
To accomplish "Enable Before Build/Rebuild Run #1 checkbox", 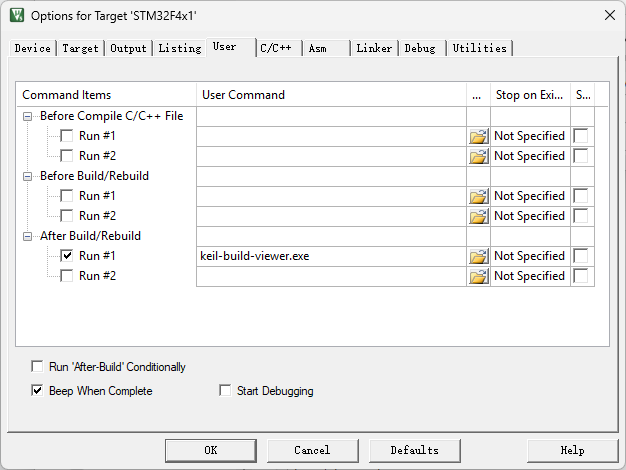I will [x=67, y=196].
